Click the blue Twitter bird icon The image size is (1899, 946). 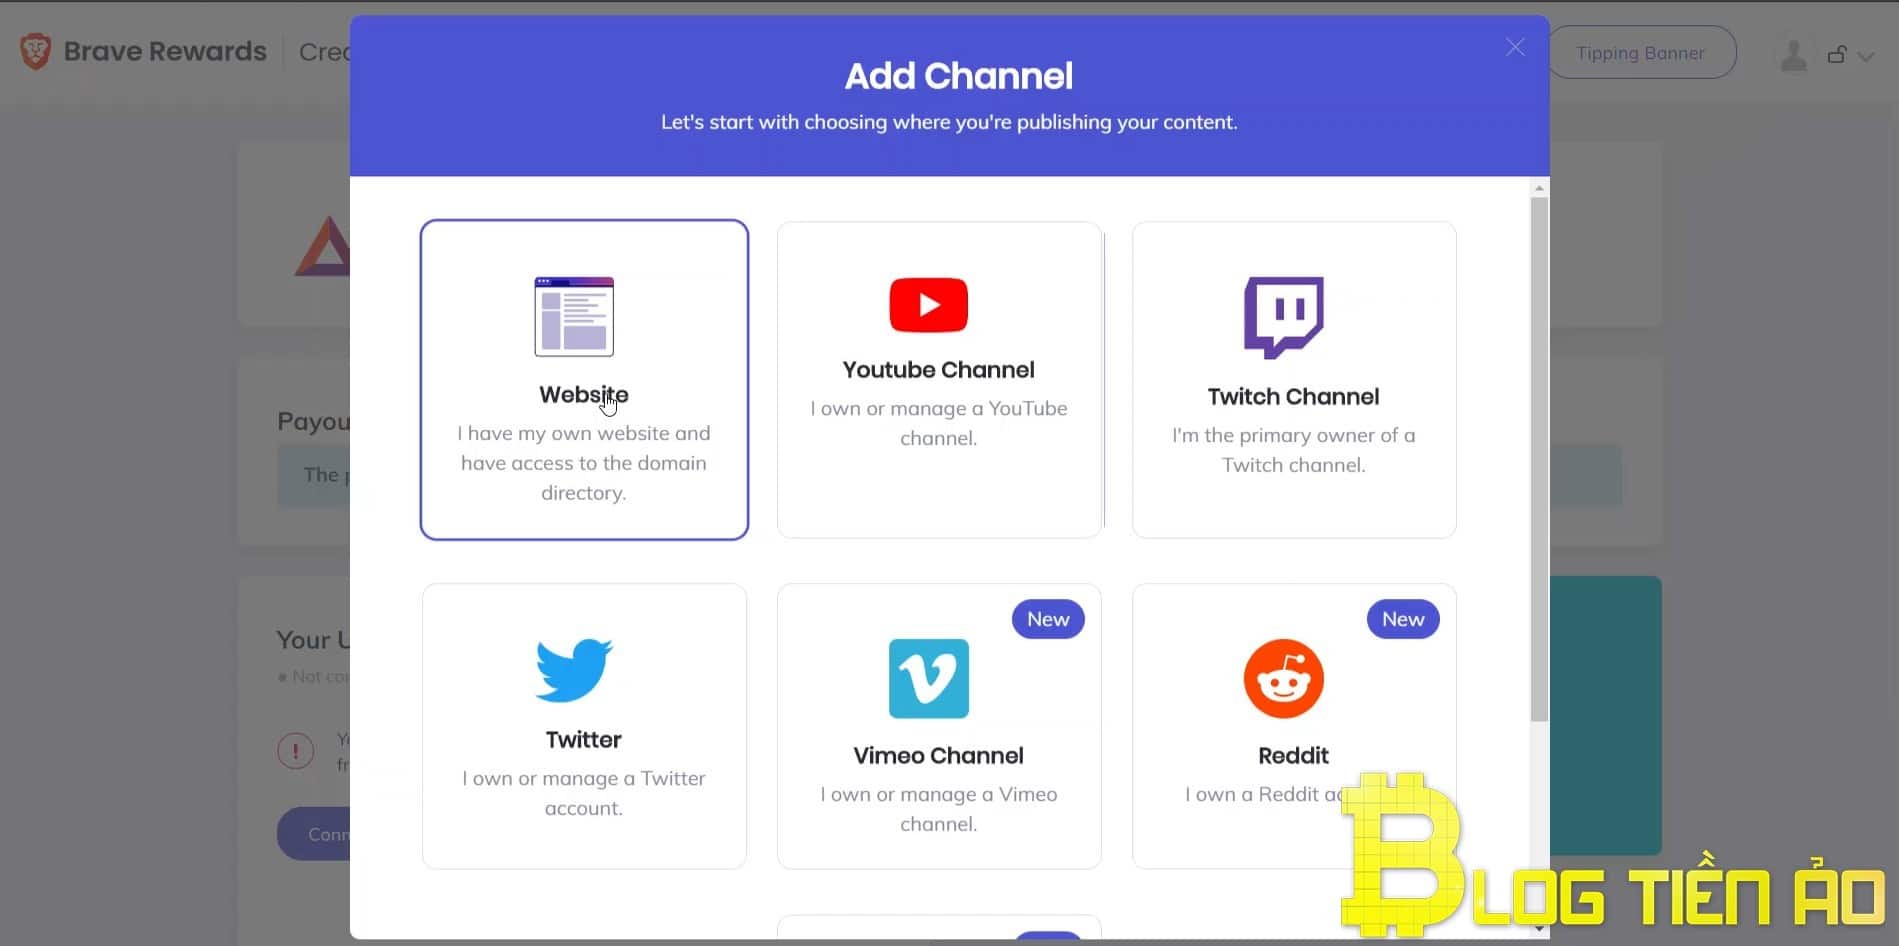[574, 670]
